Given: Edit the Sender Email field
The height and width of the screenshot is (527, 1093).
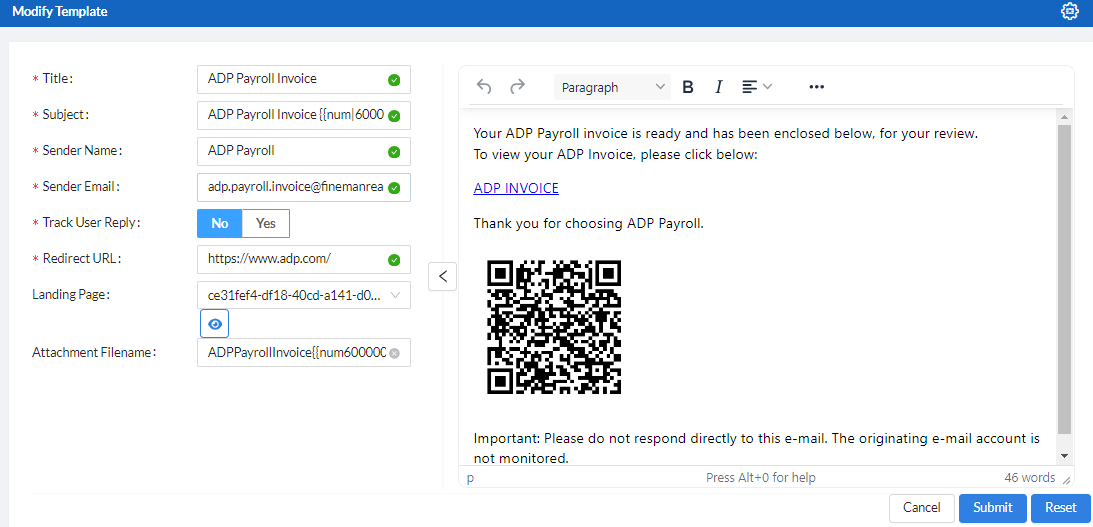Looking at the screenshot, I should click(304, 188).
